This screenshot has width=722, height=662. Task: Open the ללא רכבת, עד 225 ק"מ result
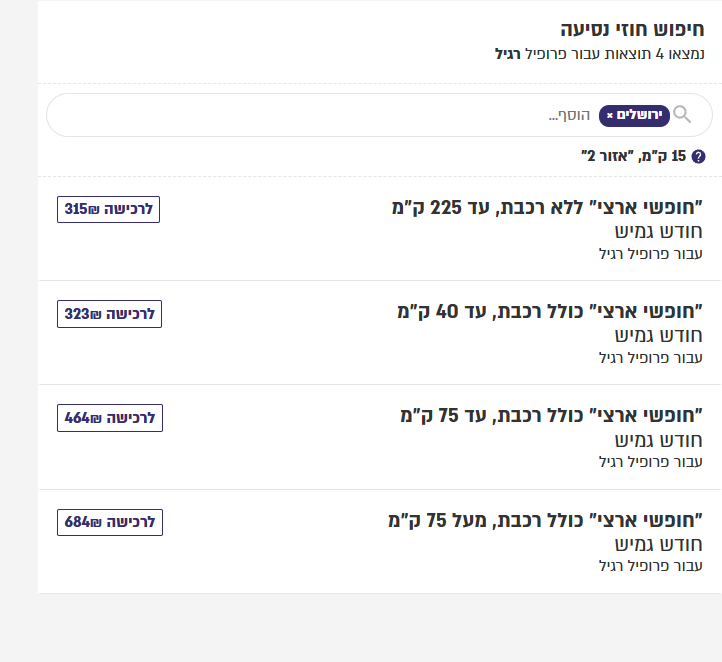(x=547, y=208)
